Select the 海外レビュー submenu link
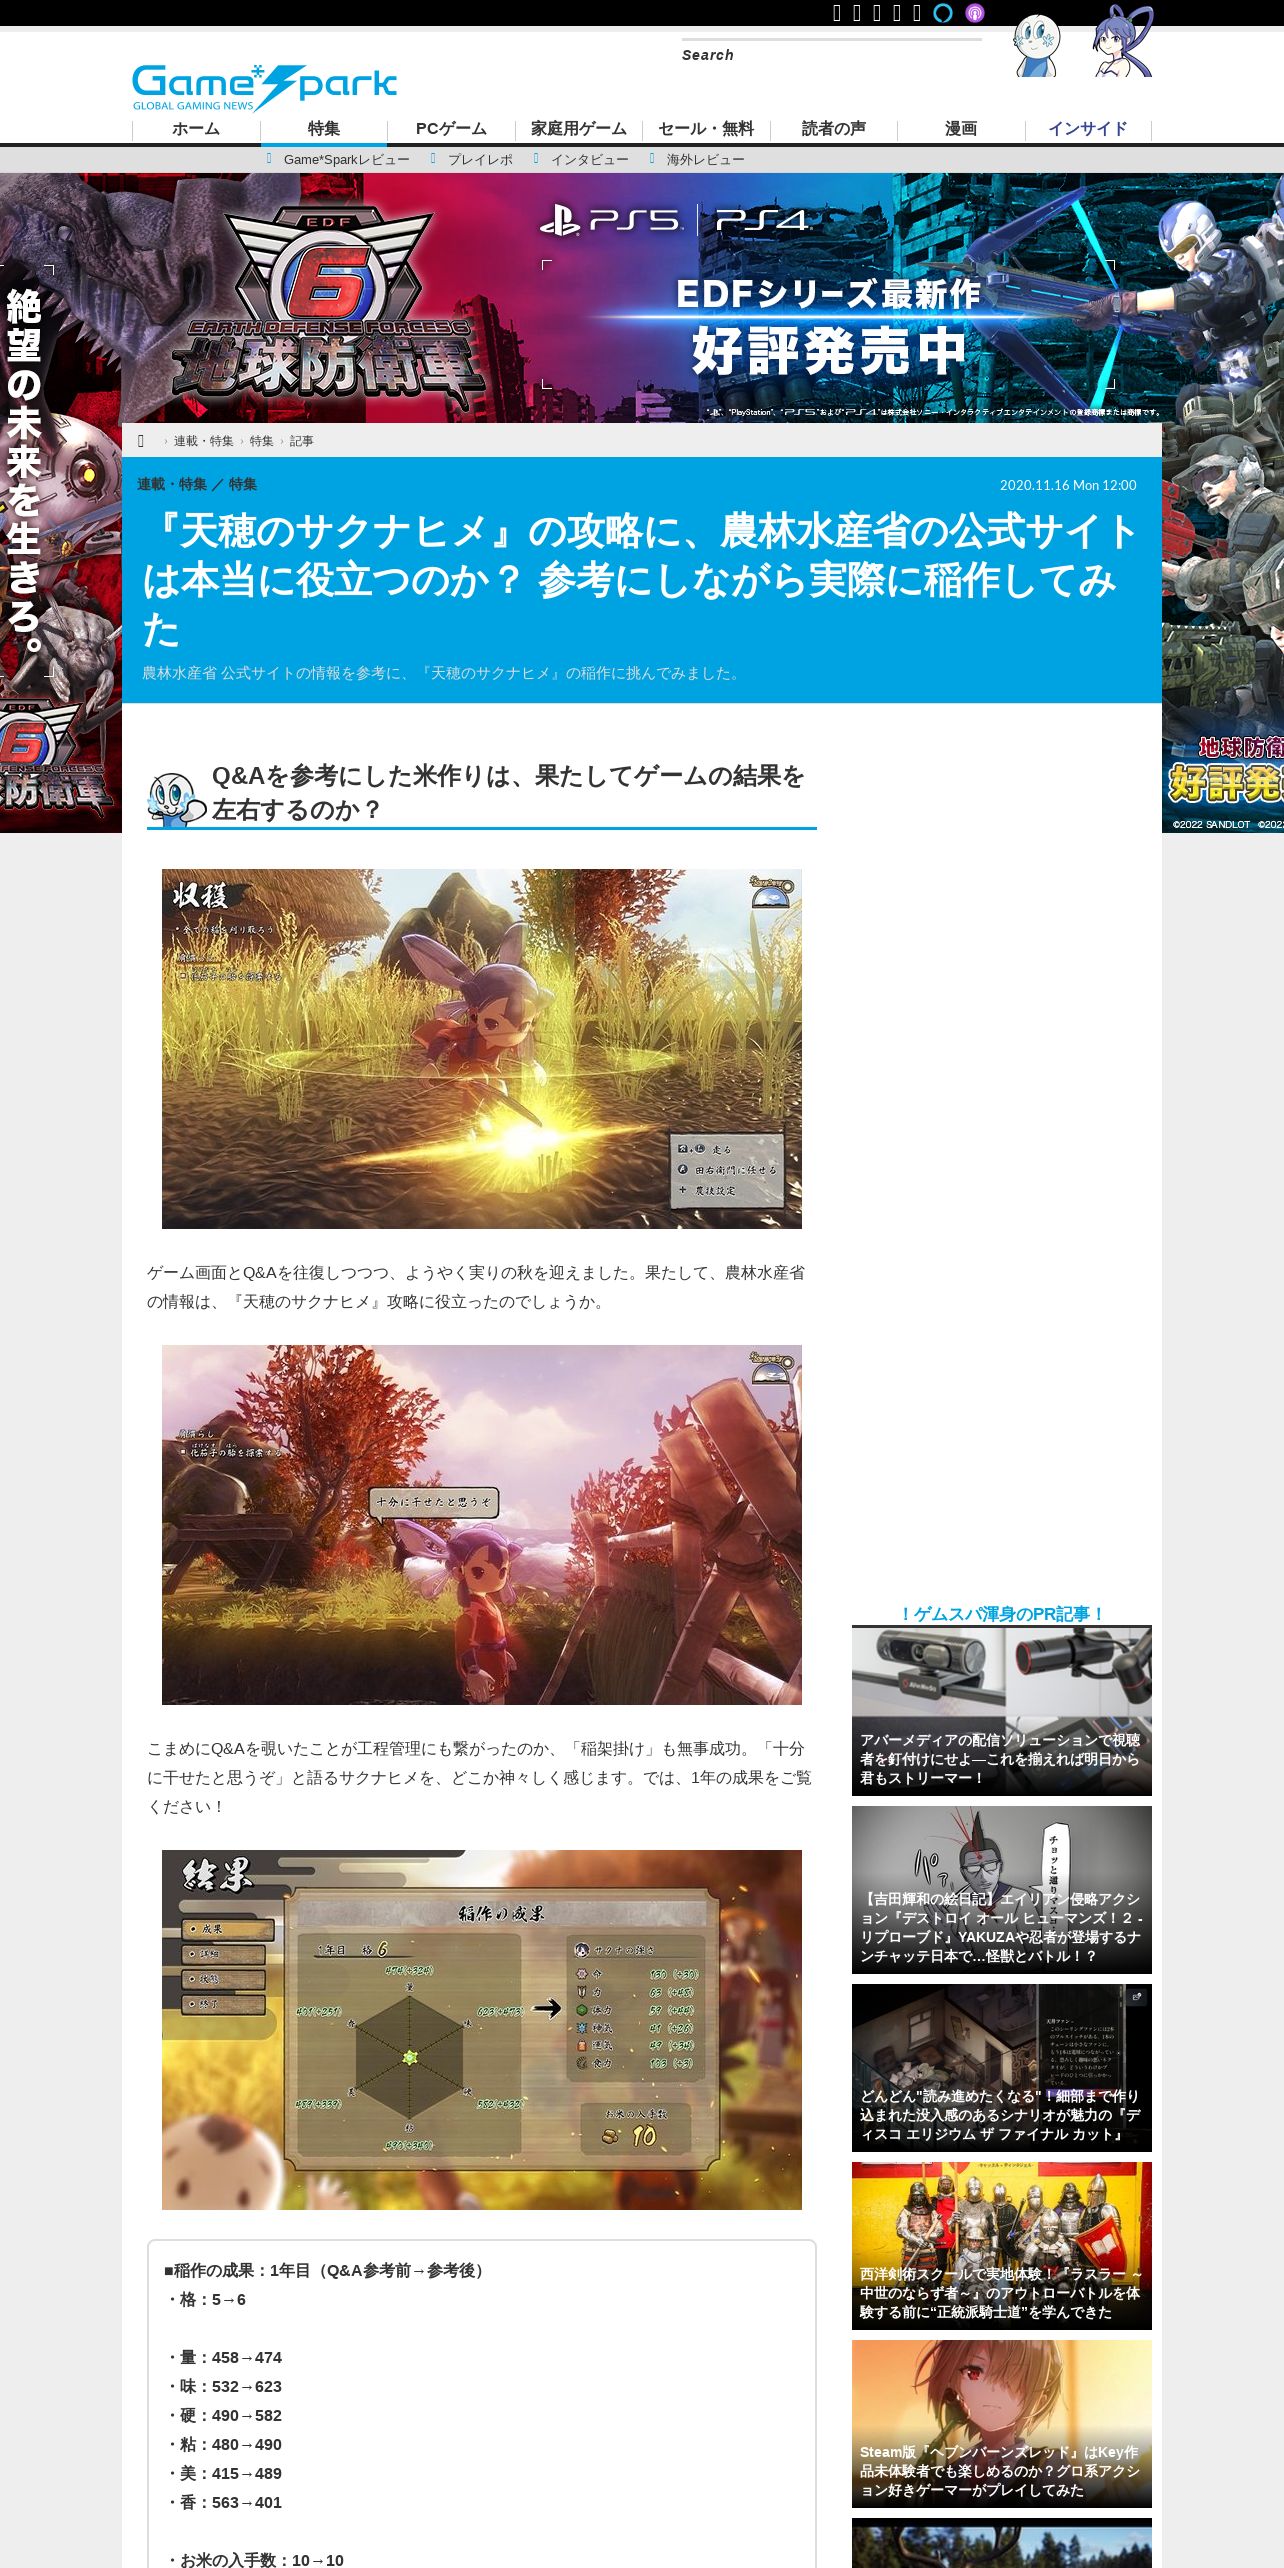This screenshot has height=2568, width=1284. pyautogui.click(x=706, y=160)
